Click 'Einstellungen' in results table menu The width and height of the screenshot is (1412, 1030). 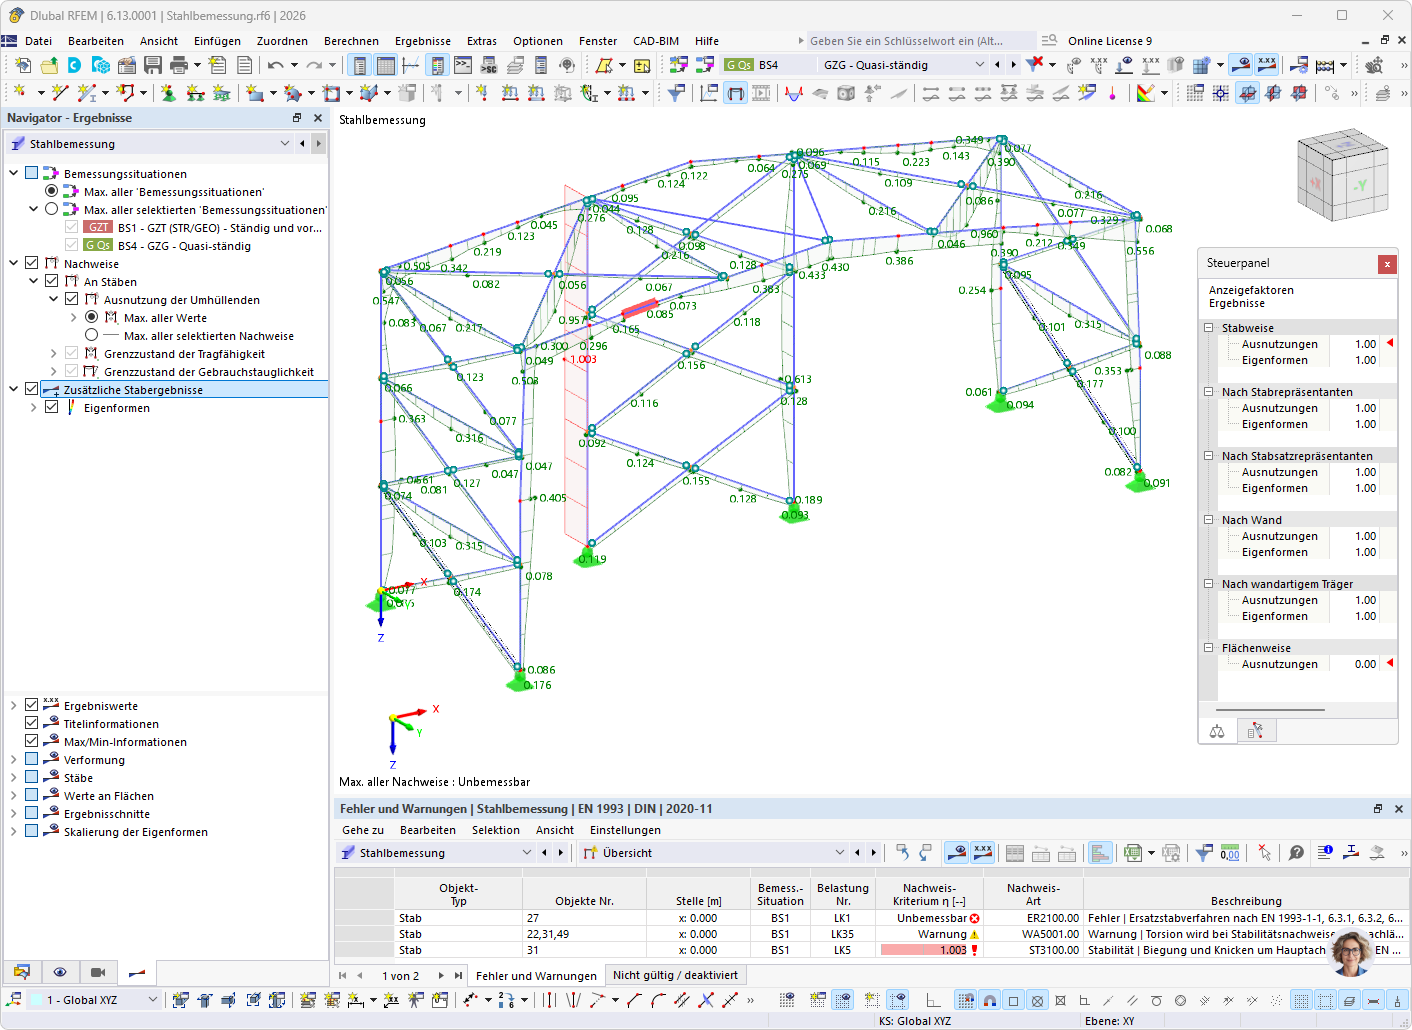click(x=625, y=830)
